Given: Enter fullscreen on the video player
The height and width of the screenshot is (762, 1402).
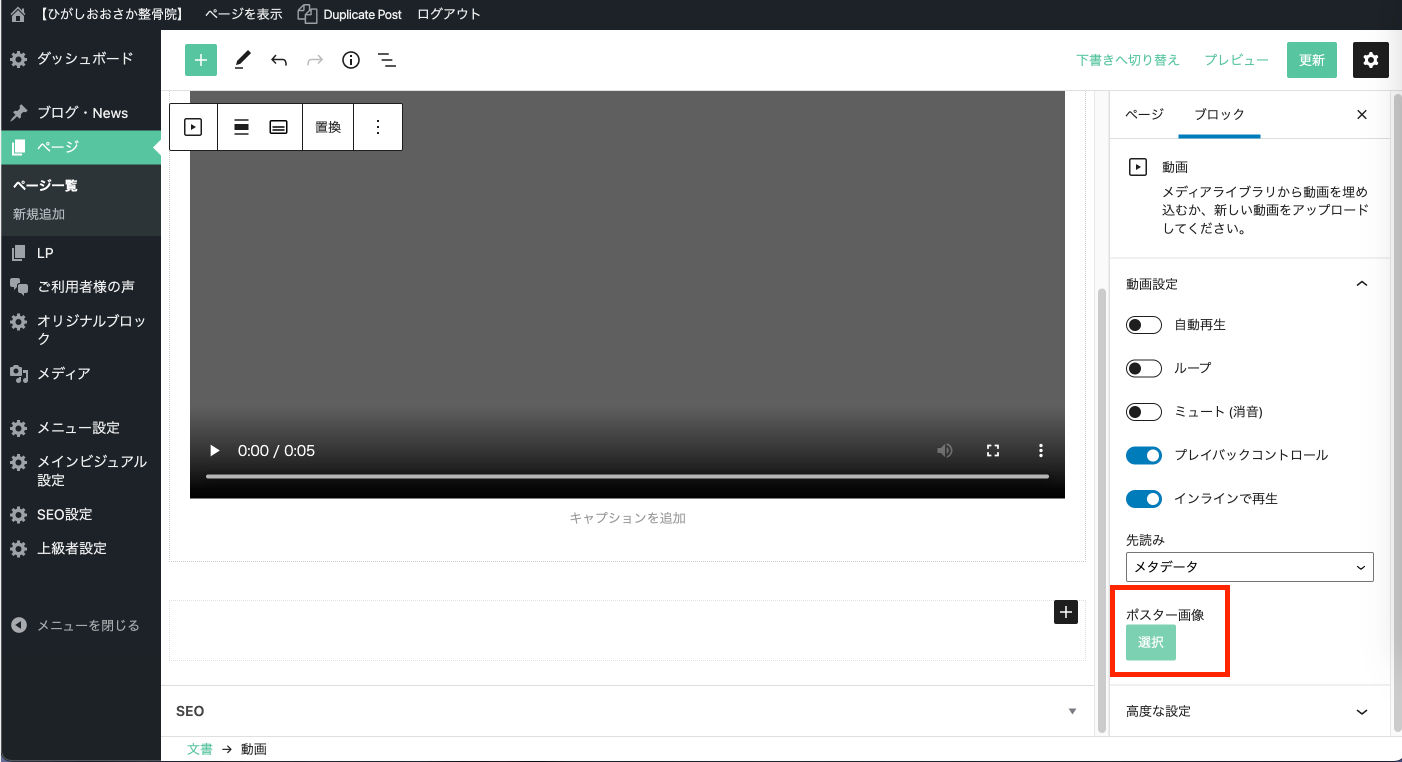Looking at the screenshot, I should 993,451.
